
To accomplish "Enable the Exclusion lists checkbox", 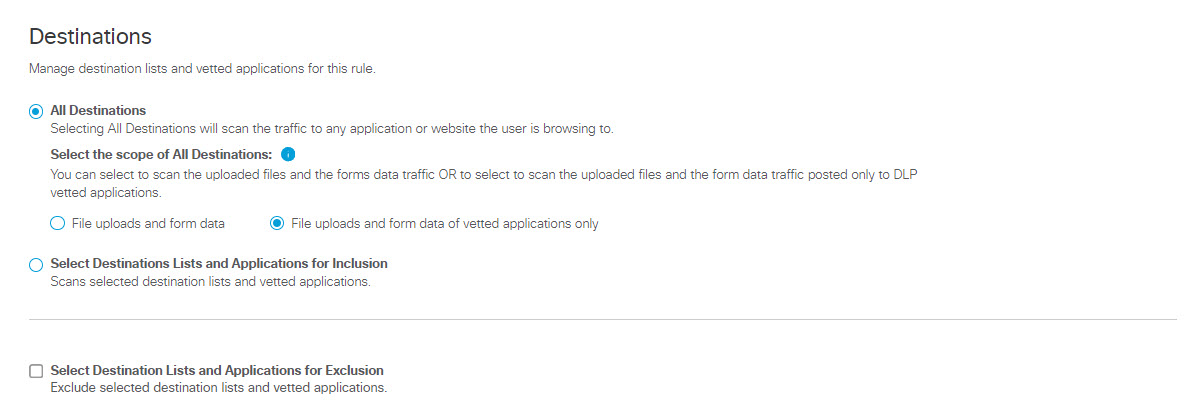I will 36,371.
